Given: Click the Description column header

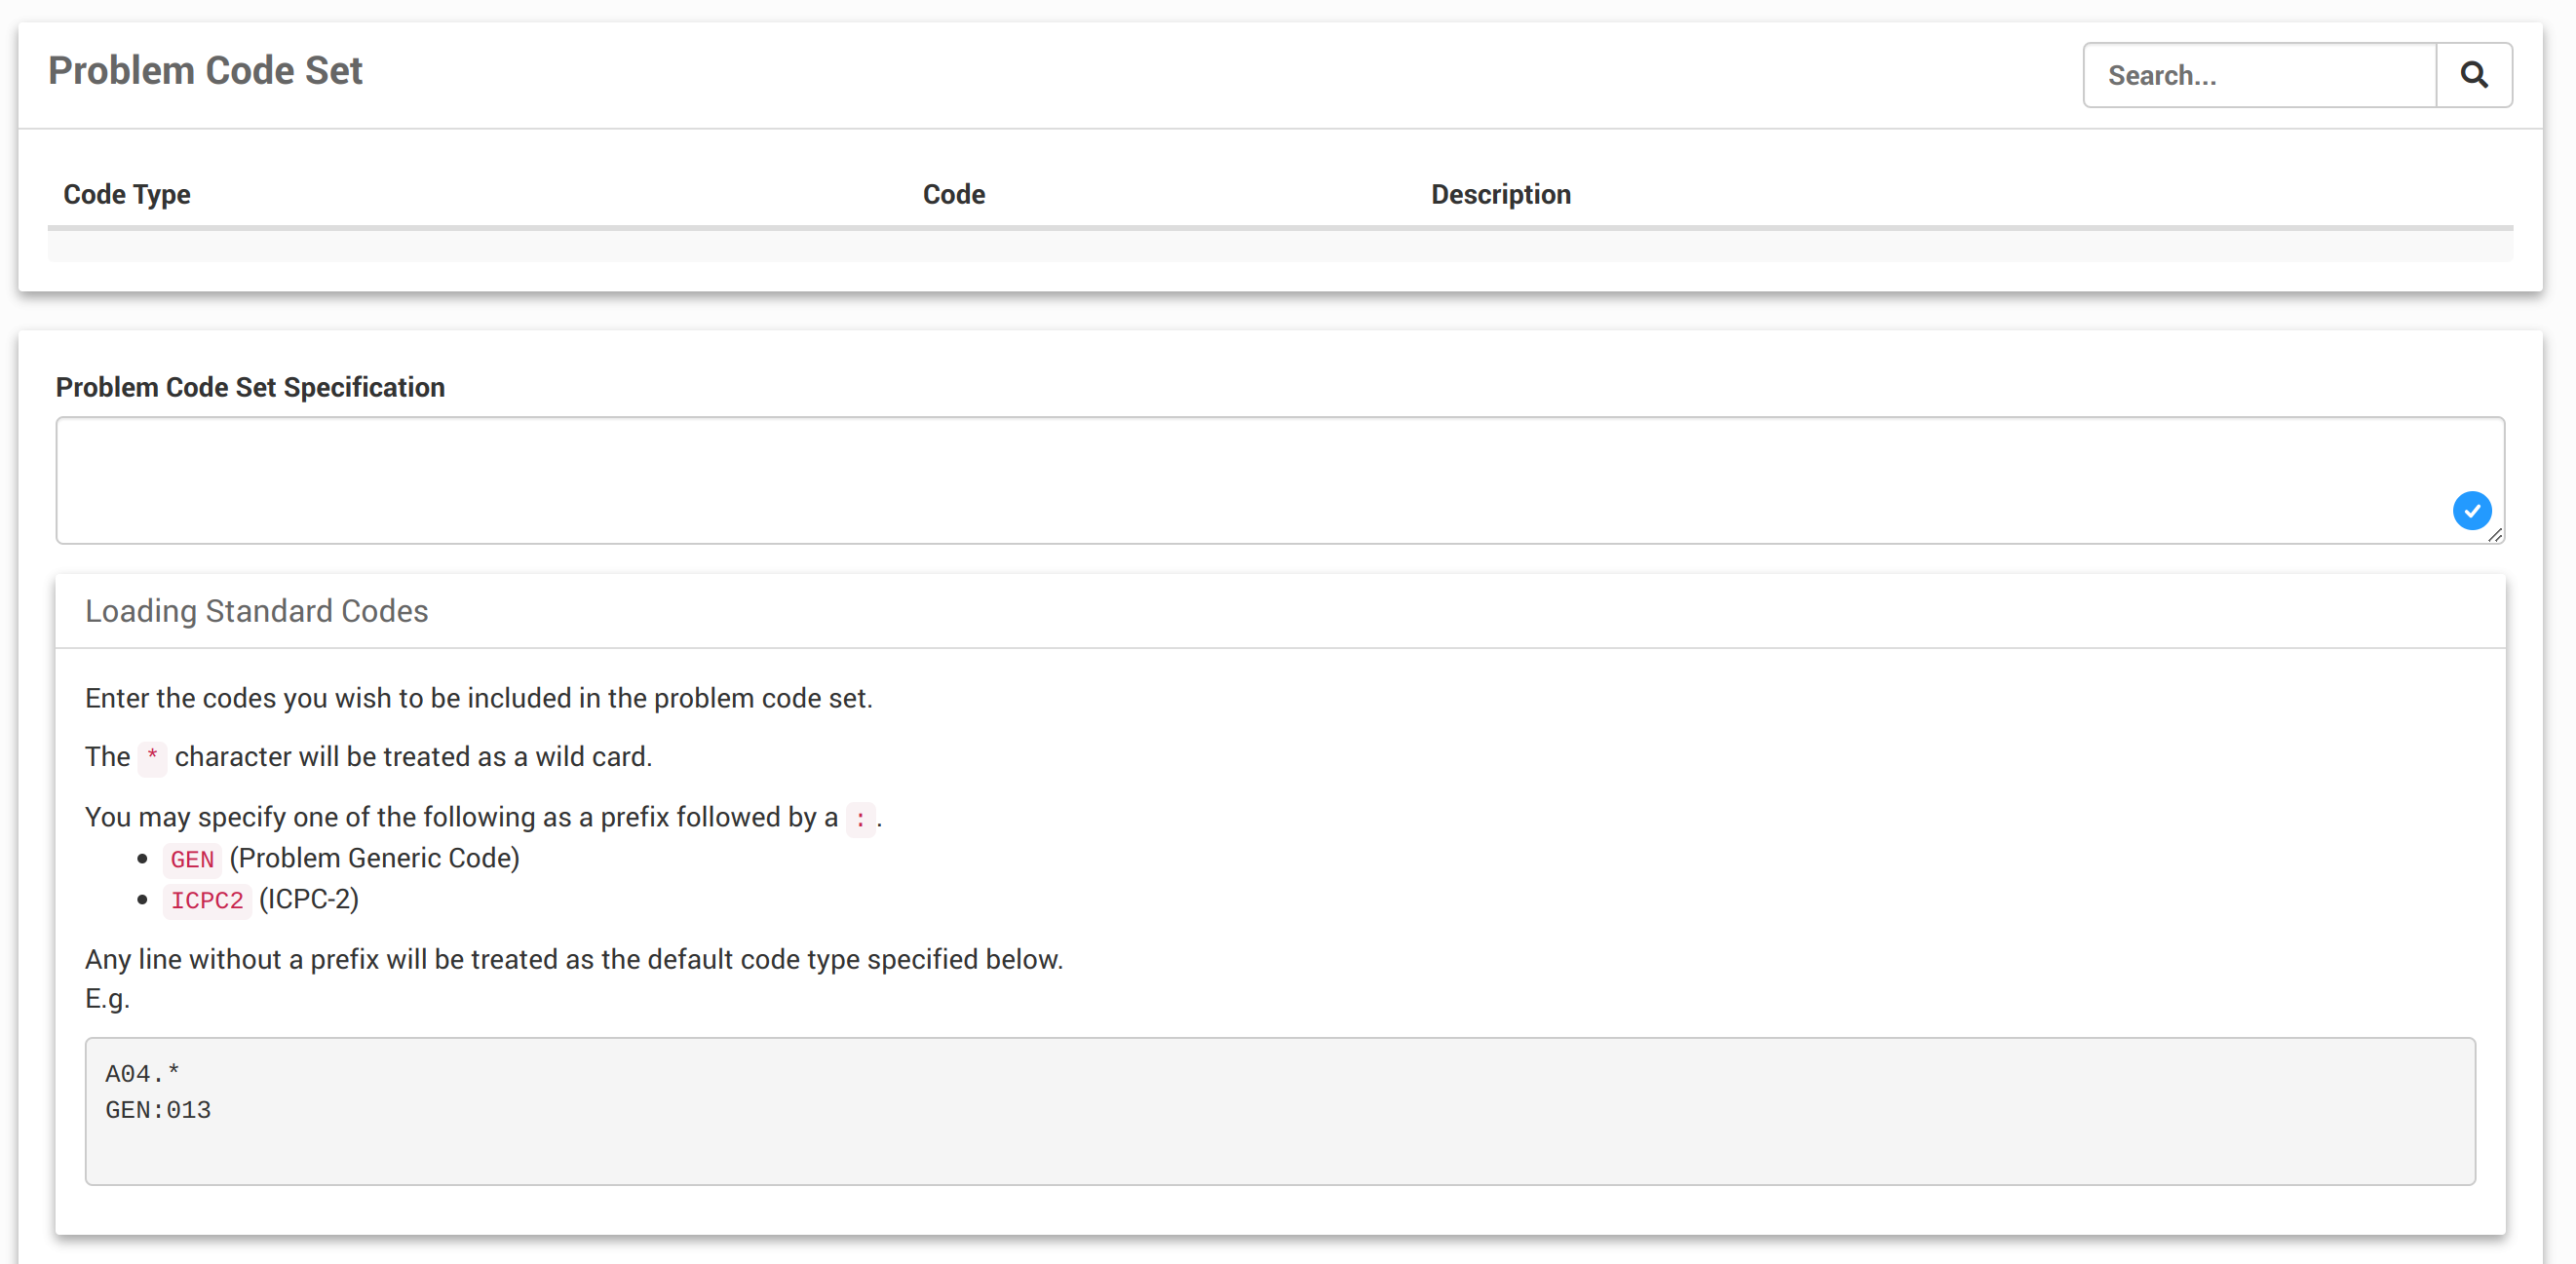Looking at the screenshot, I should [x=1500, y=194].
